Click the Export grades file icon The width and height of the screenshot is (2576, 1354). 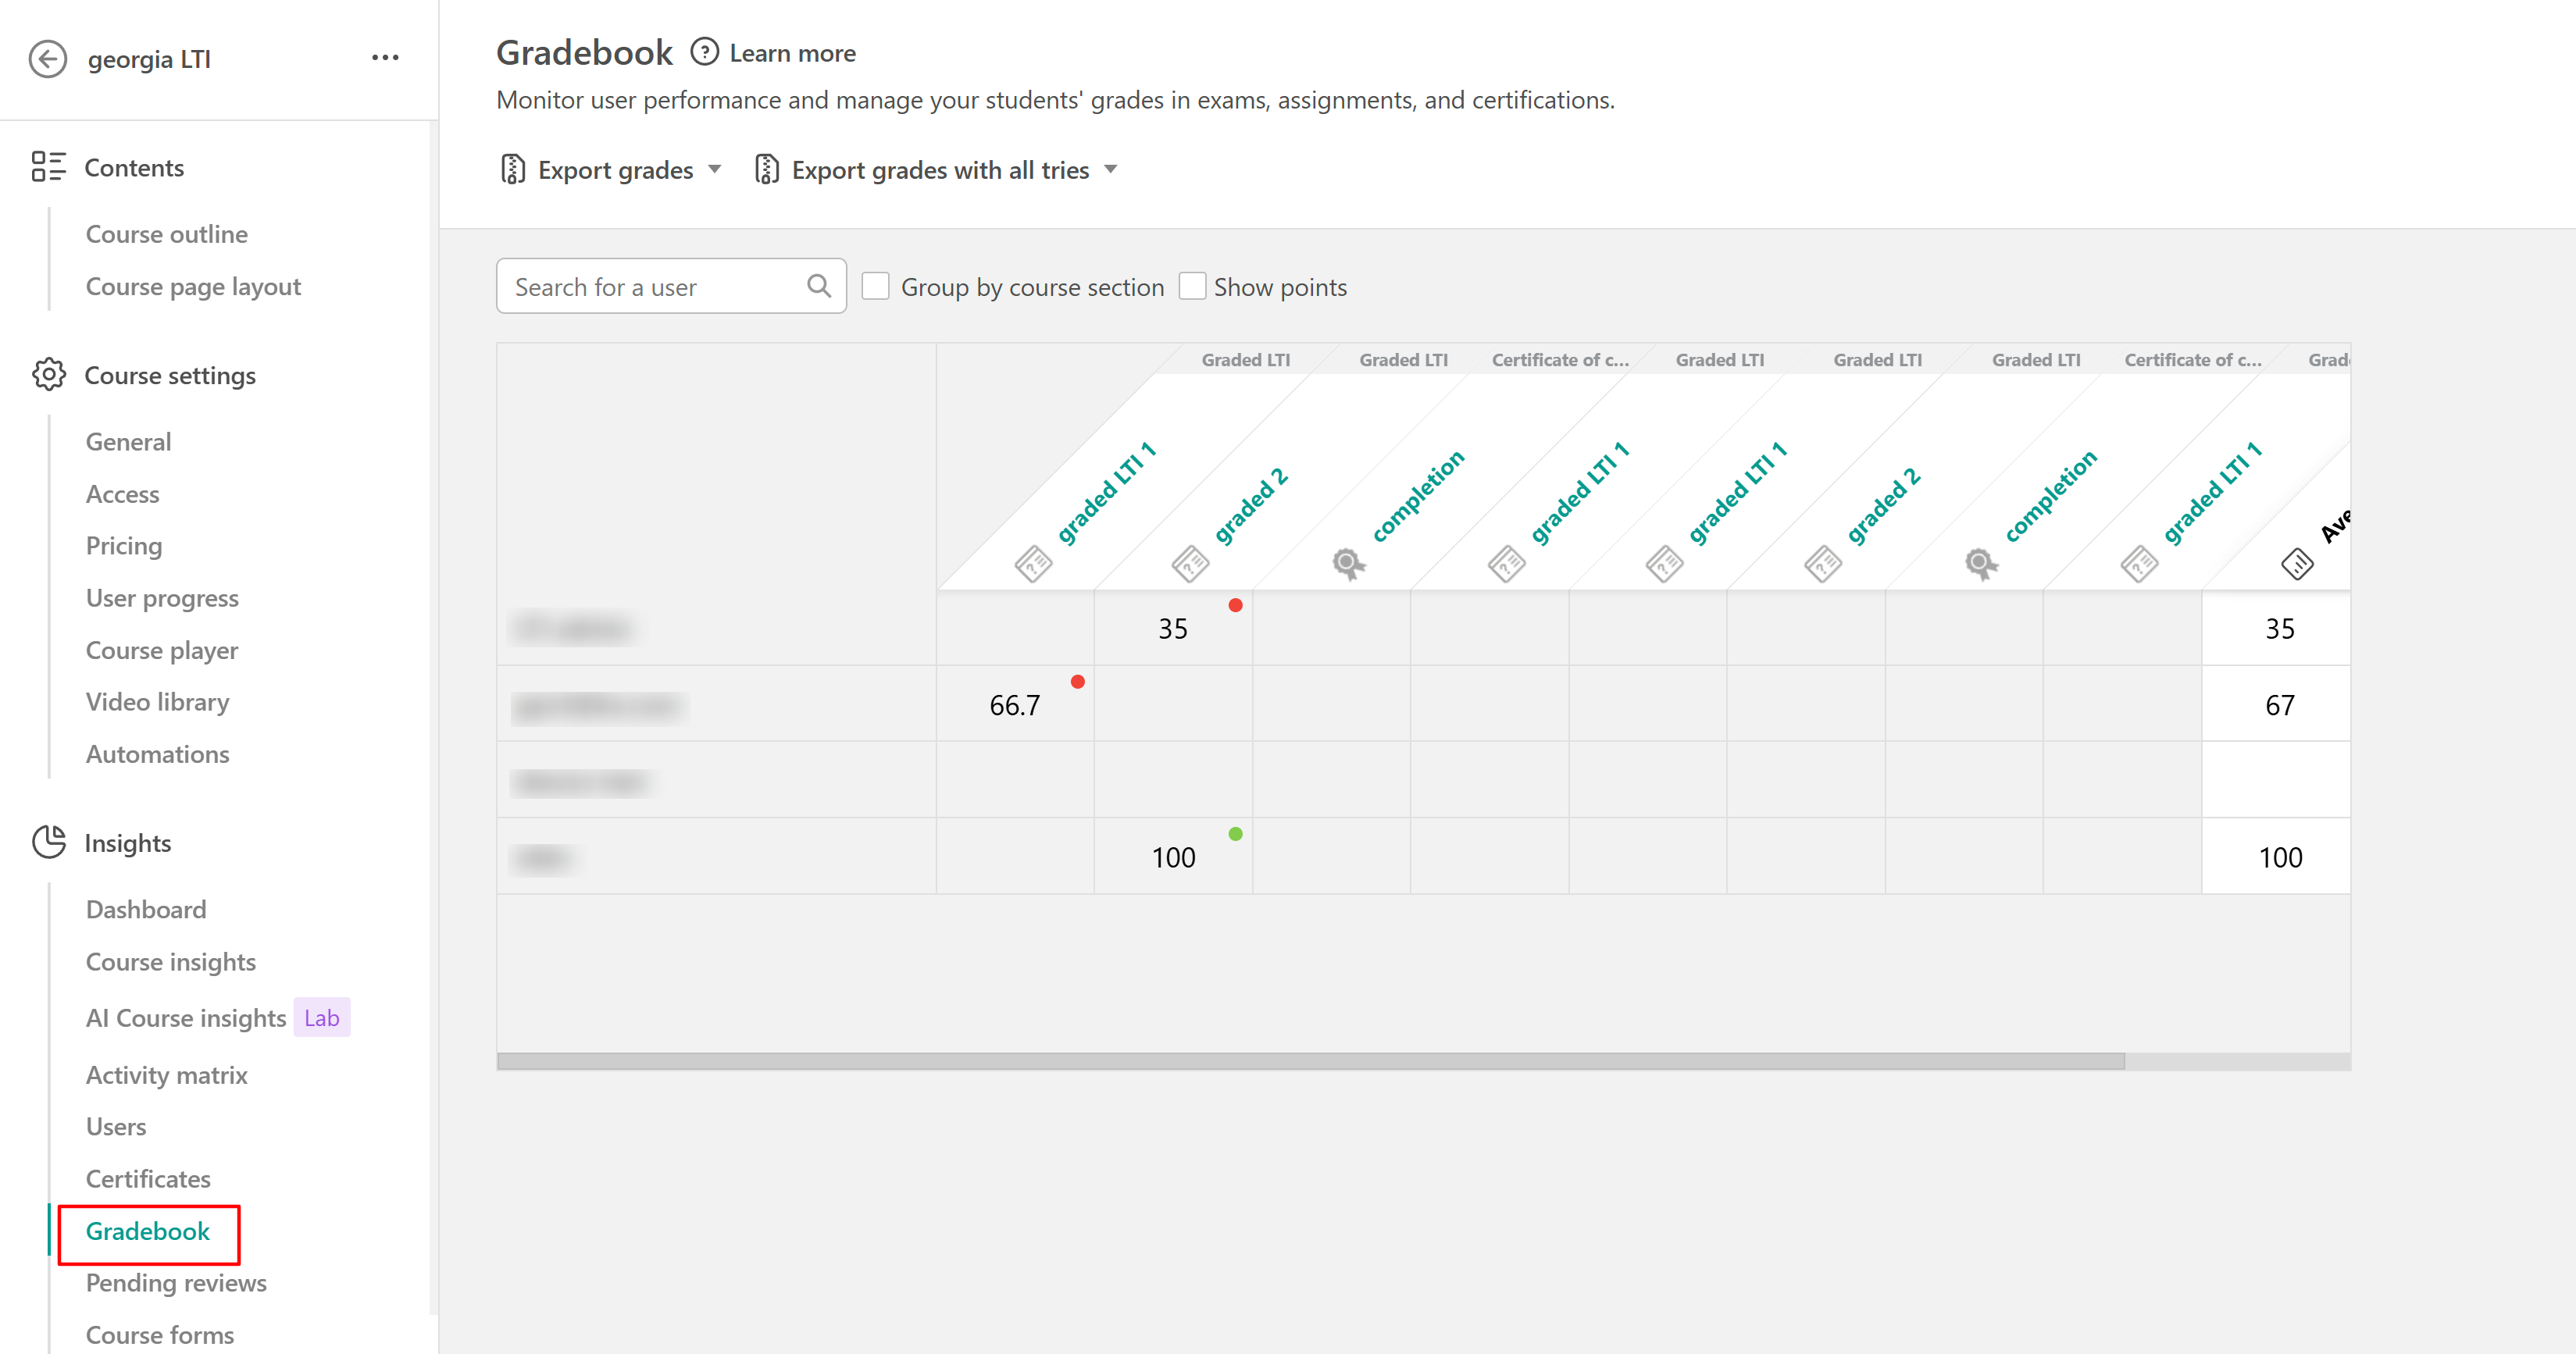point(513,170)
